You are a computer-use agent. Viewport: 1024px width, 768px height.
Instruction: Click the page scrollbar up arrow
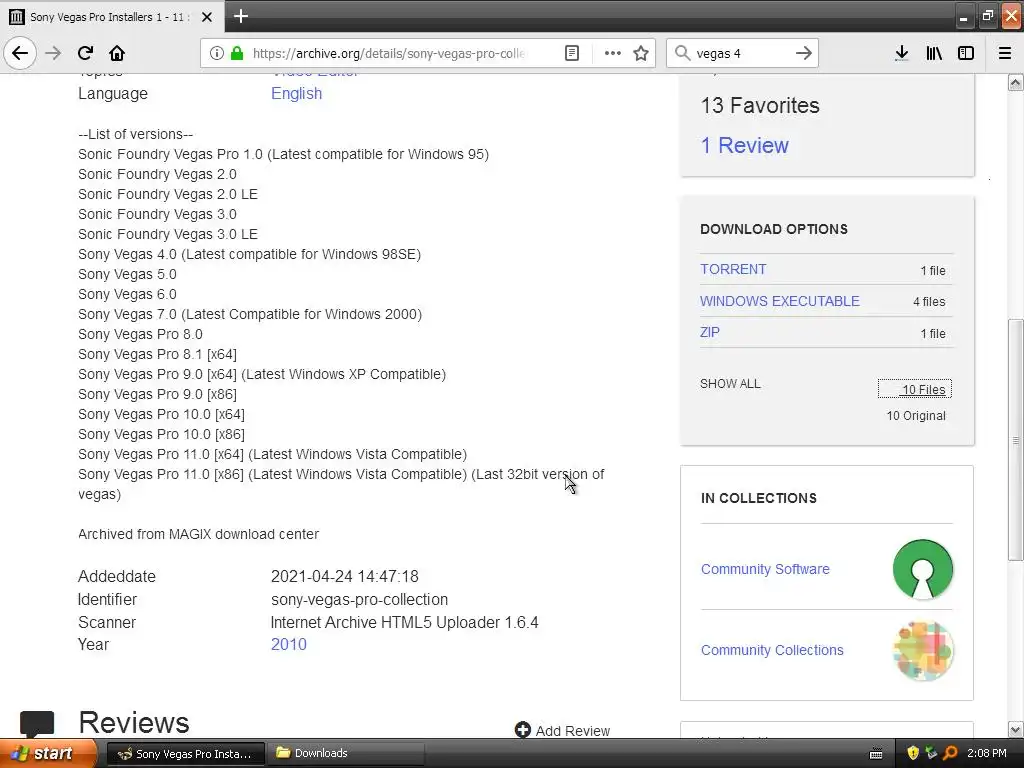[1015, 82]
